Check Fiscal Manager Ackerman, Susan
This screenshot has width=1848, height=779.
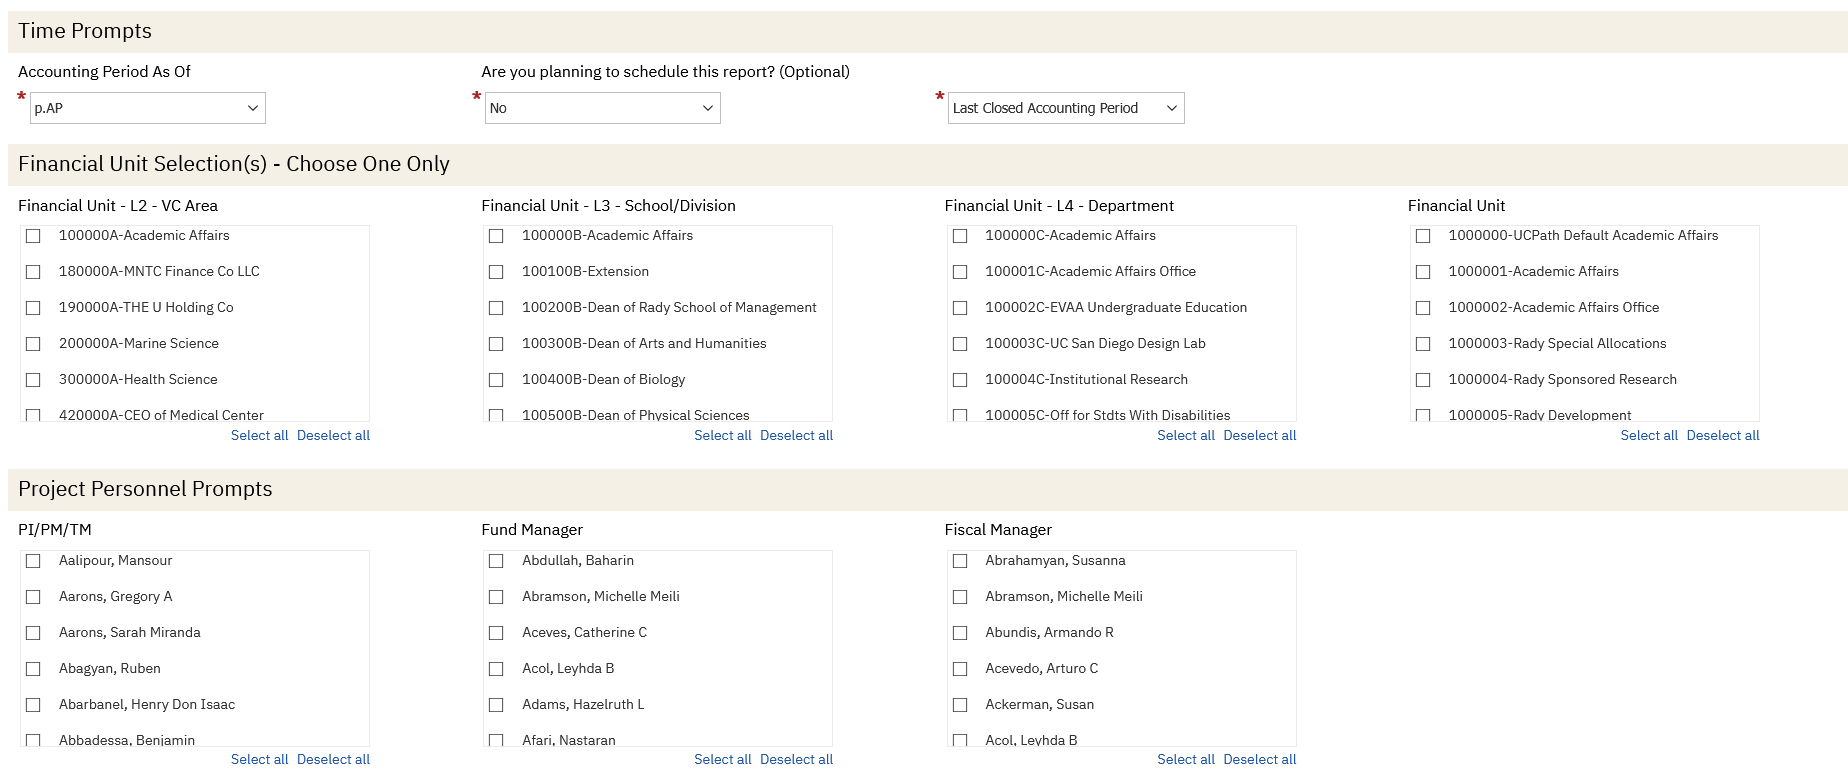(960, 705)
